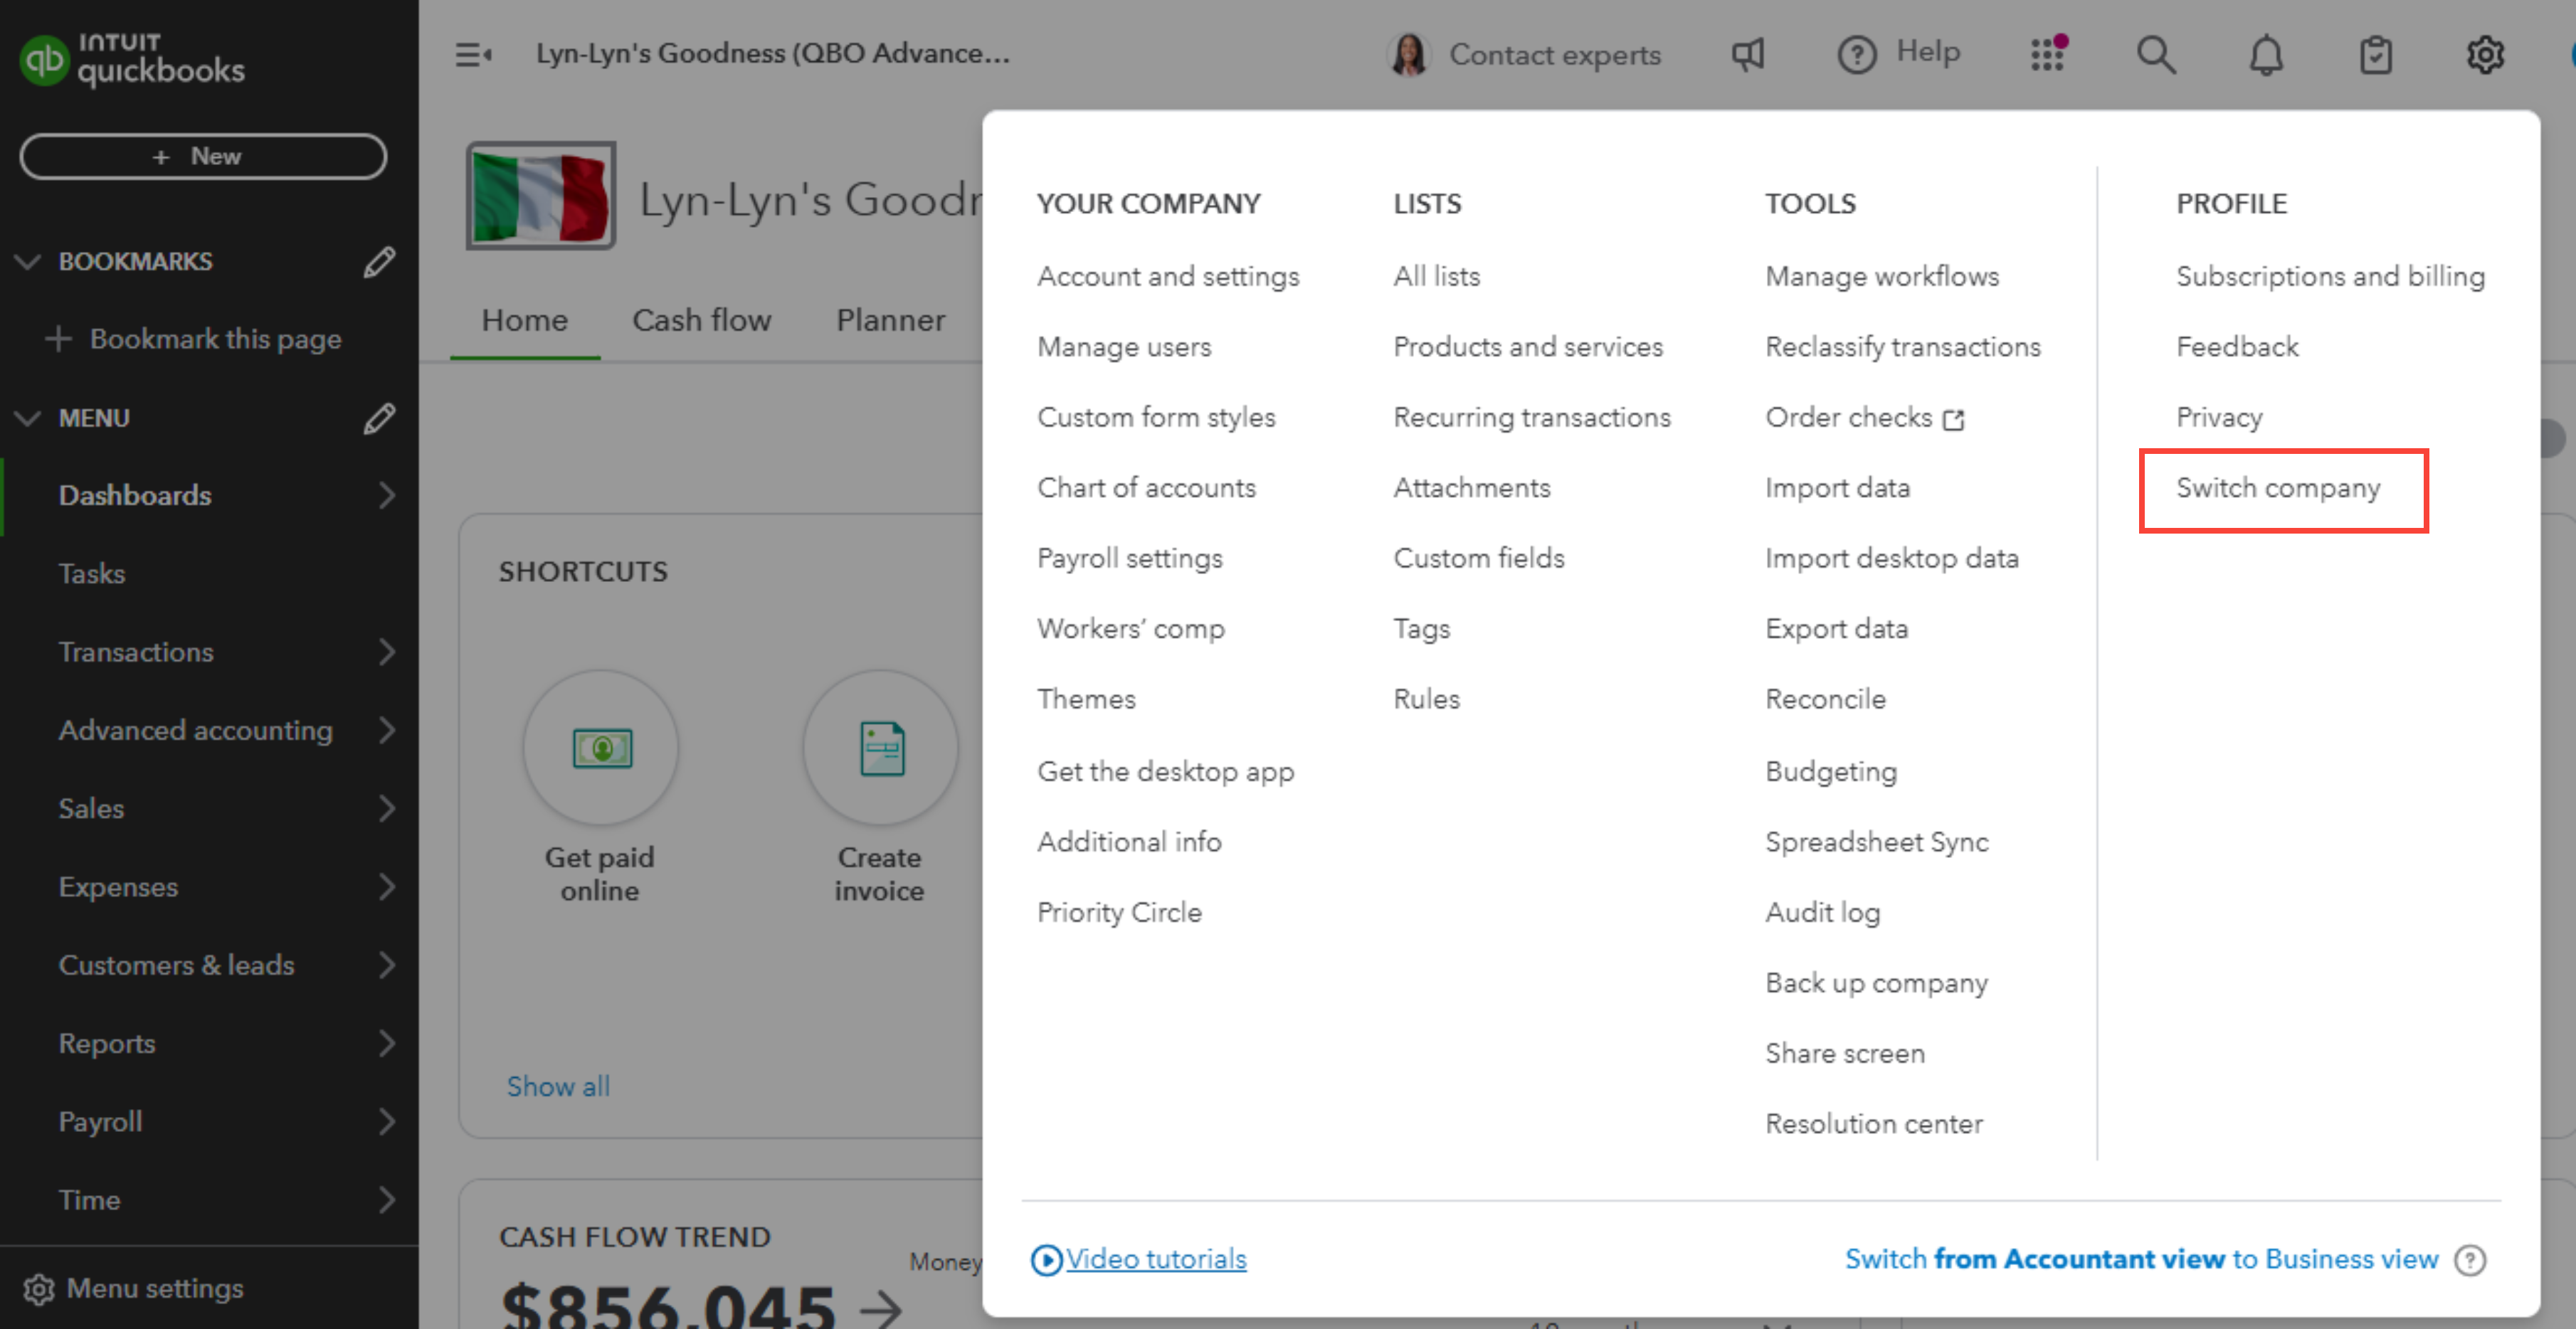The height and width of the screenshot is (1329, 2576).
Task: Open Reclassify transactions tool
Action: pyautogui.click(x=1902, y=347)
